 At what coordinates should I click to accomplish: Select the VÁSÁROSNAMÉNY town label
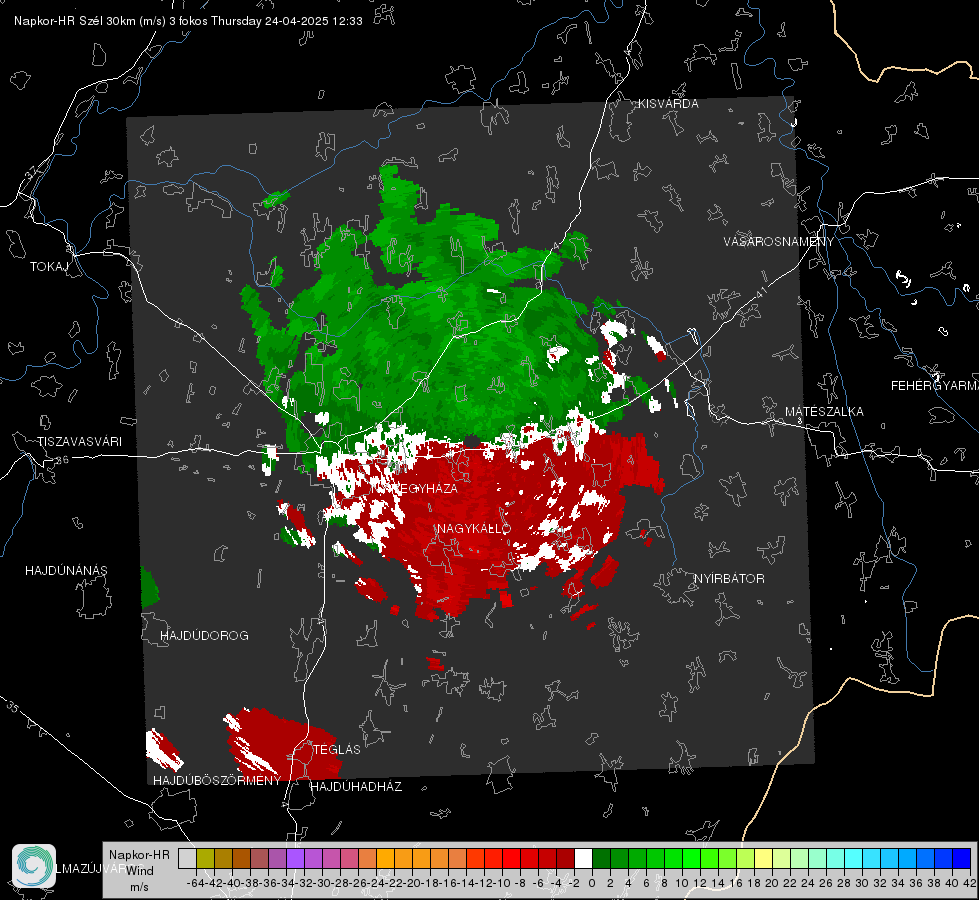(x=779, y=242)
